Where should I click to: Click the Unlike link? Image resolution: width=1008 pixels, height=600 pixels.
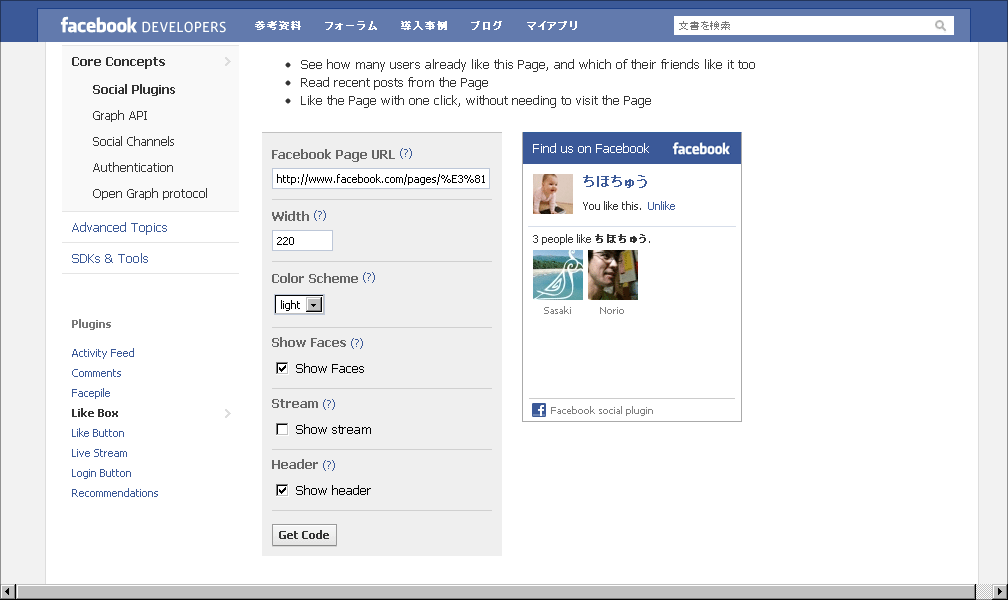(661, 206)
